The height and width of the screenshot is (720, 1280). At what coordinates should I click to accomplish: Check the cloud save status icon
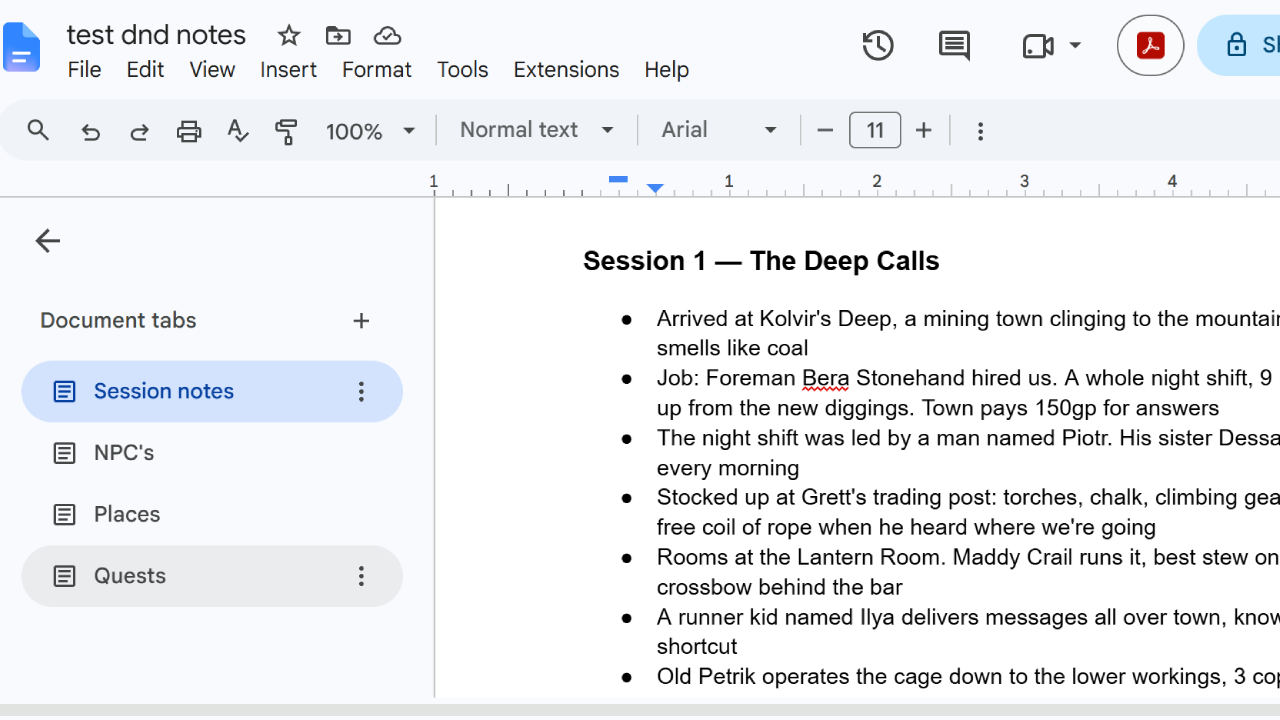coord(387,36)
